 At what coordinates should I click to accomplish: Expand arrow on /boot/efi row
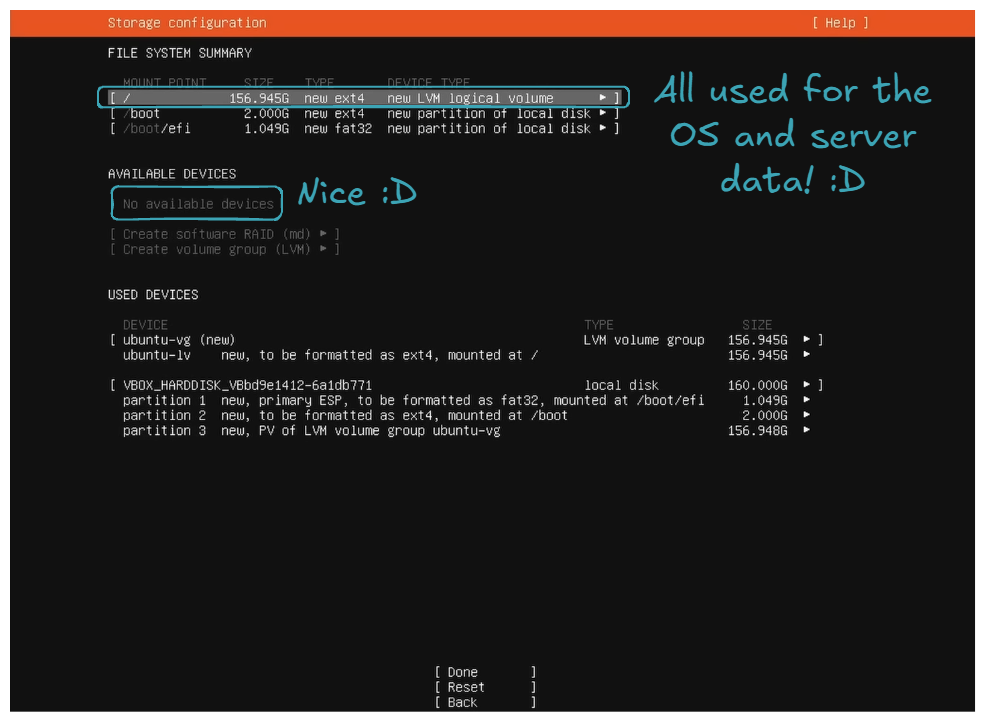(x=602, y=129)
